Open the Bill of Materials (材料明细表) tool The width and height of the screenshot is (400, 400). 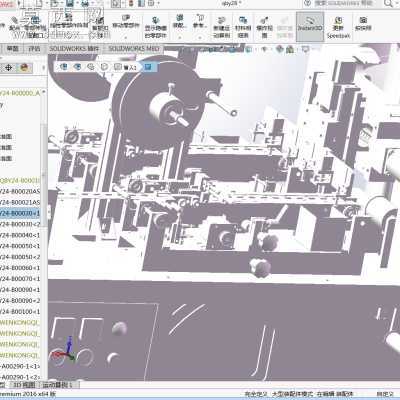243,27
